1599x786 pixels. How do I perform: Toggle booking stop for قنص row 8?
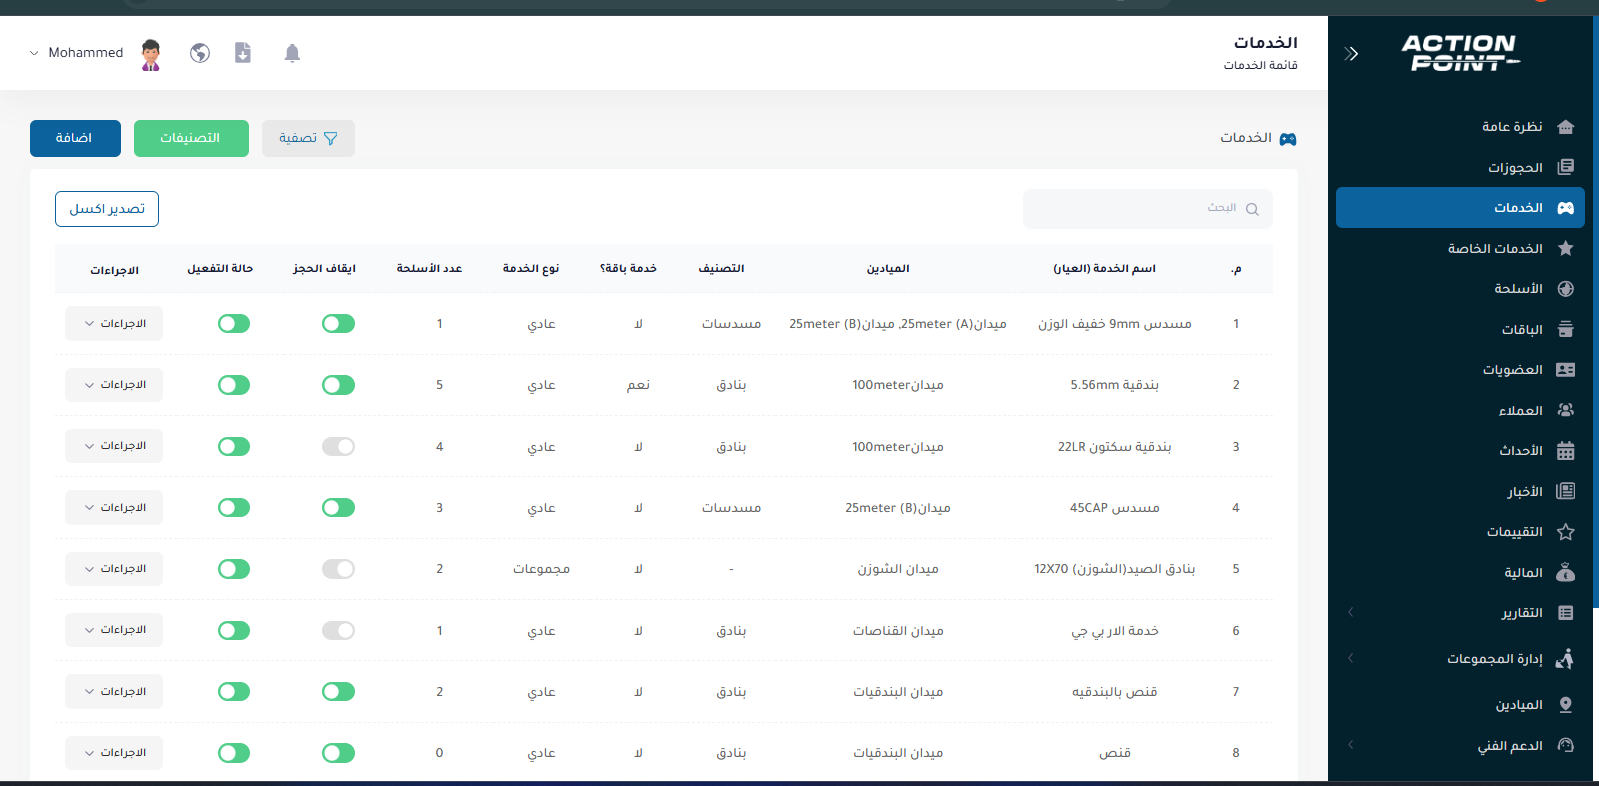tap(338, 753)
